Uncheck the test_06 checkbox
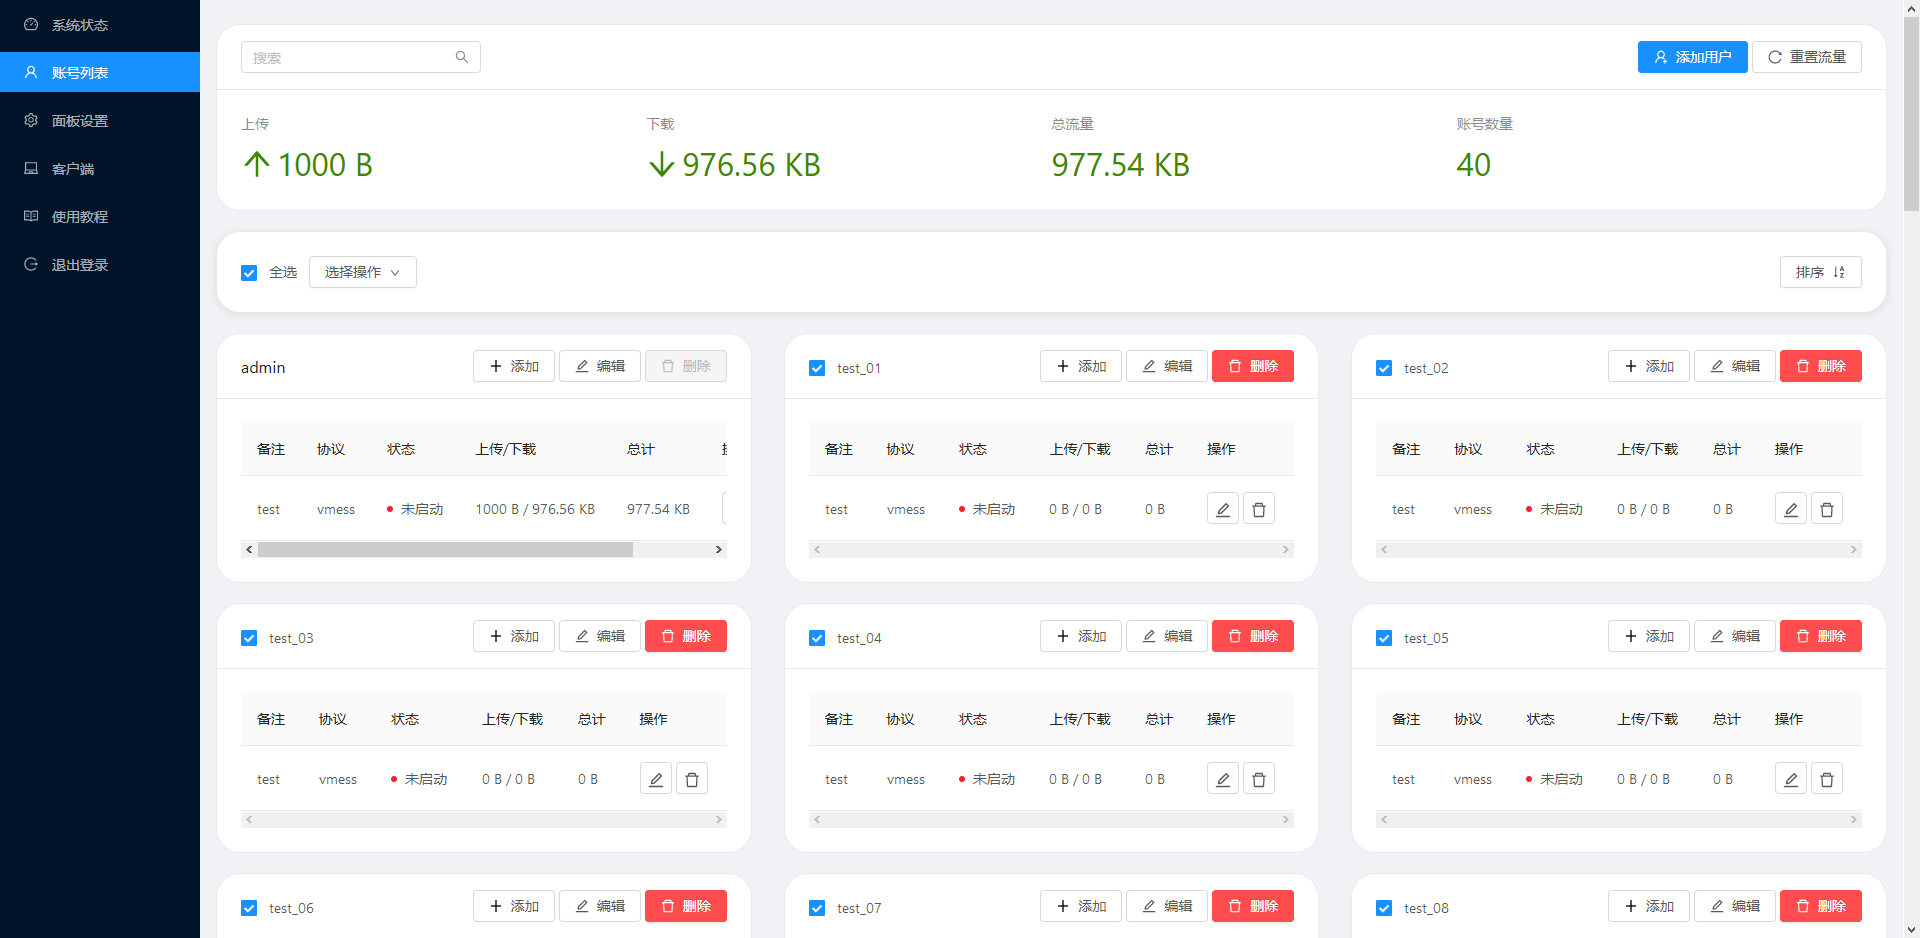Viewport: 1920px width, 938px height. pos(249,908)
